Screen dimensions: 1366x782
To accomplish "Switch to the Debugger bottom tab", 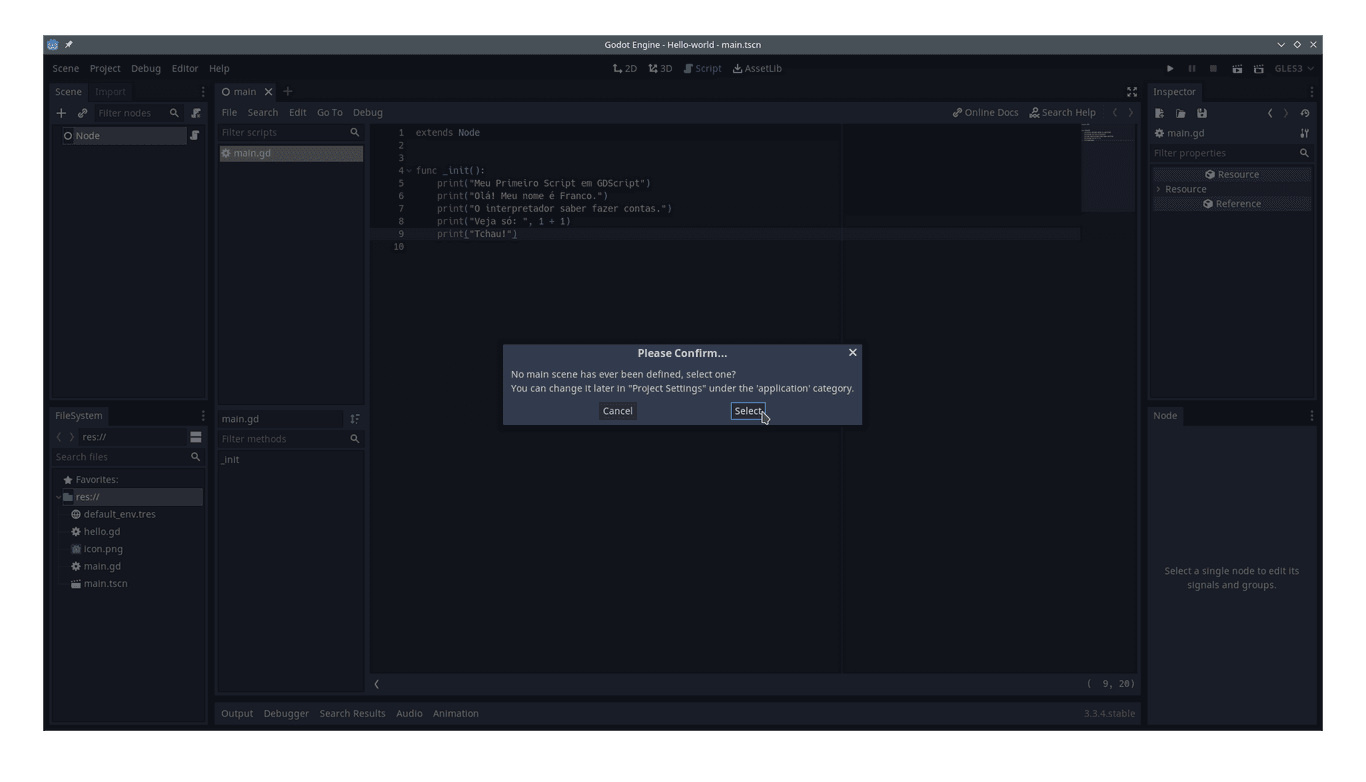I will (x=286, y=713).
